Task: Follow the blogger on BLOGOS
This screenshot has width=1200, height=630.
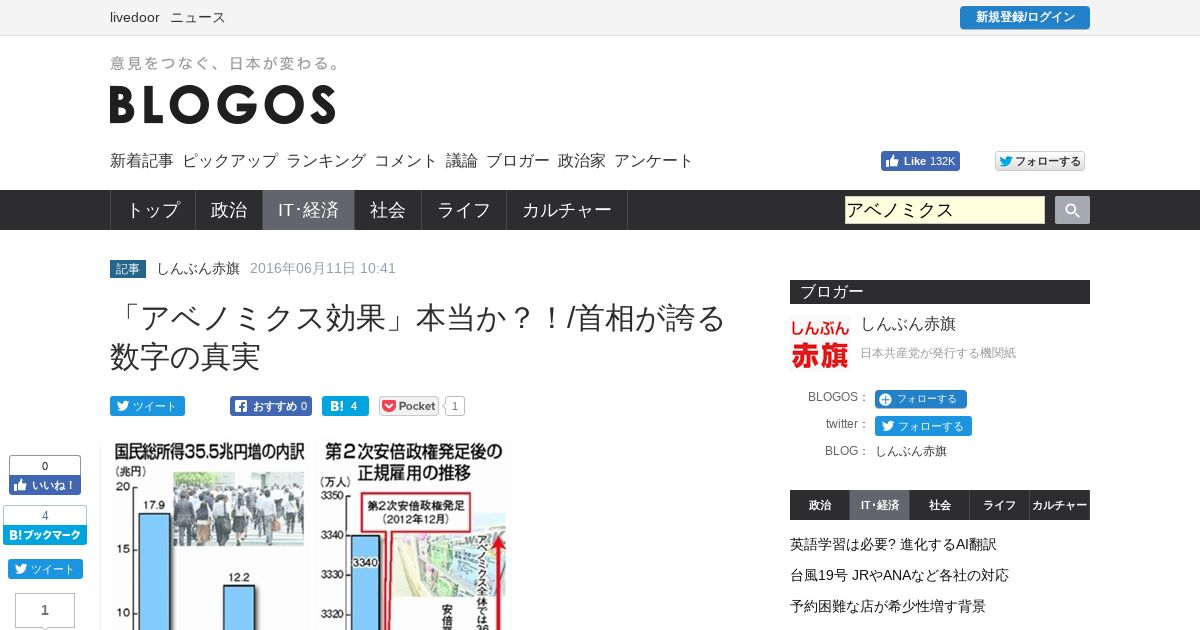Action: coord(921,399)
